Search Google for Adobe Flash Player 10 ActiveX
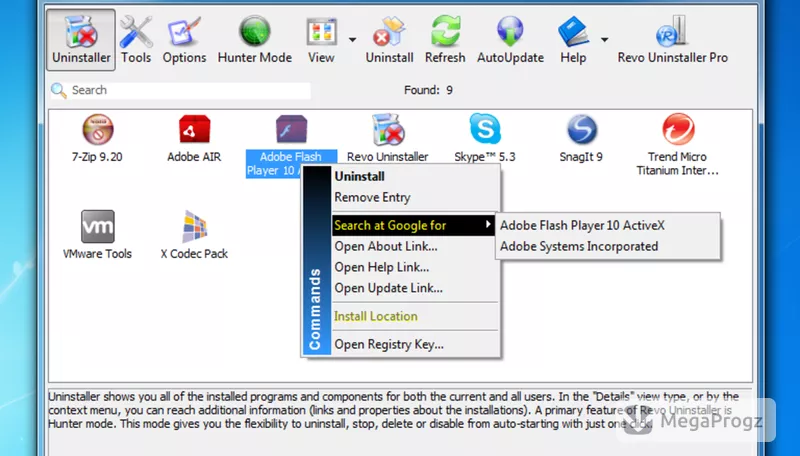This screenshot has height=456, width=800. click(x=608, y=225)
